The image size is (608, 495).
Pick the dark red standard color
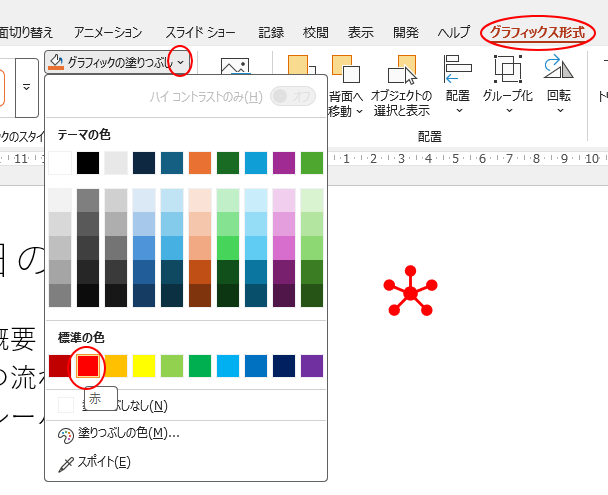click(59, 366)
